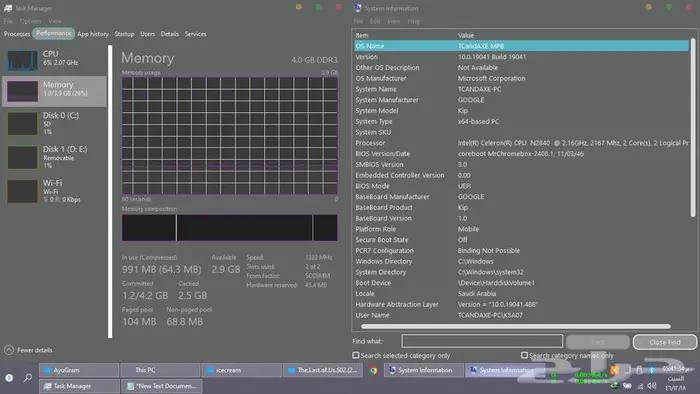Switch to the AyuGram taskbar window
Screen dimensions: 700x394
click(x=79, y=370)
